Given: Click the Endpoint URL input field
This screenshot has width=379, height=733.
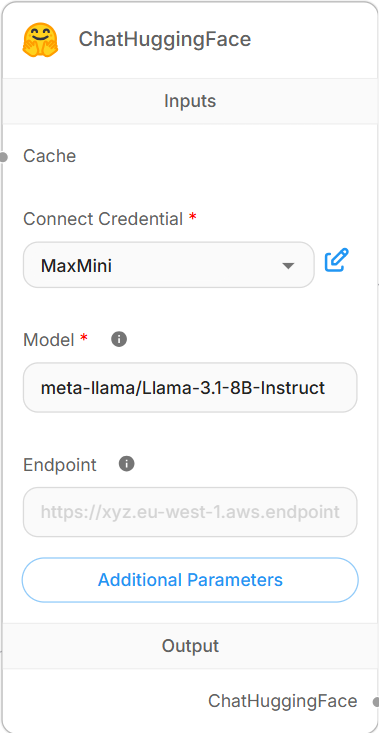Looking at the screenshot, I should tap(190, 512).
